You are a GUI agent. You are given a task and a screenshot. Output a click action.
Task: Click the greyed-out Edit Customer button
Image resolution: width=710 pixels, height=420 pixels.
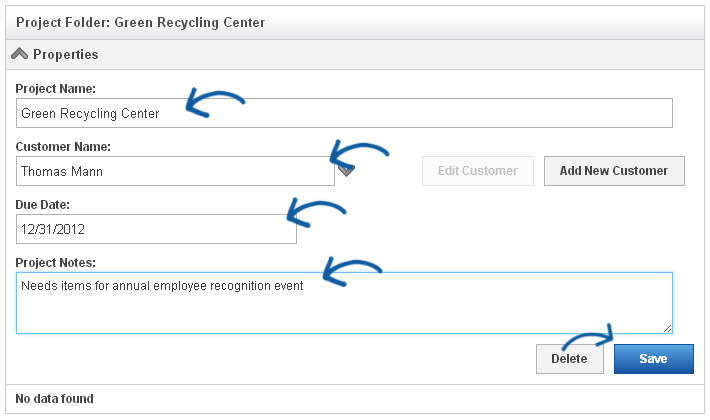coord(478,171)
